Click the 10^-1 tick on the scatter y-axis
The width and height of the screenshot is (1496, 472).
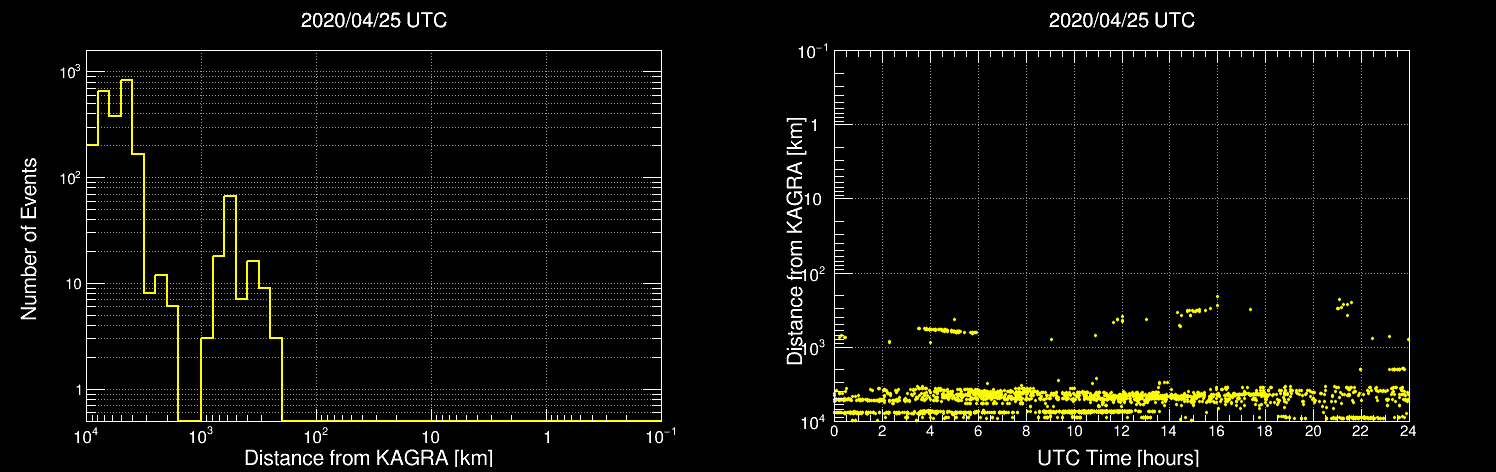[x=814, y=51]
